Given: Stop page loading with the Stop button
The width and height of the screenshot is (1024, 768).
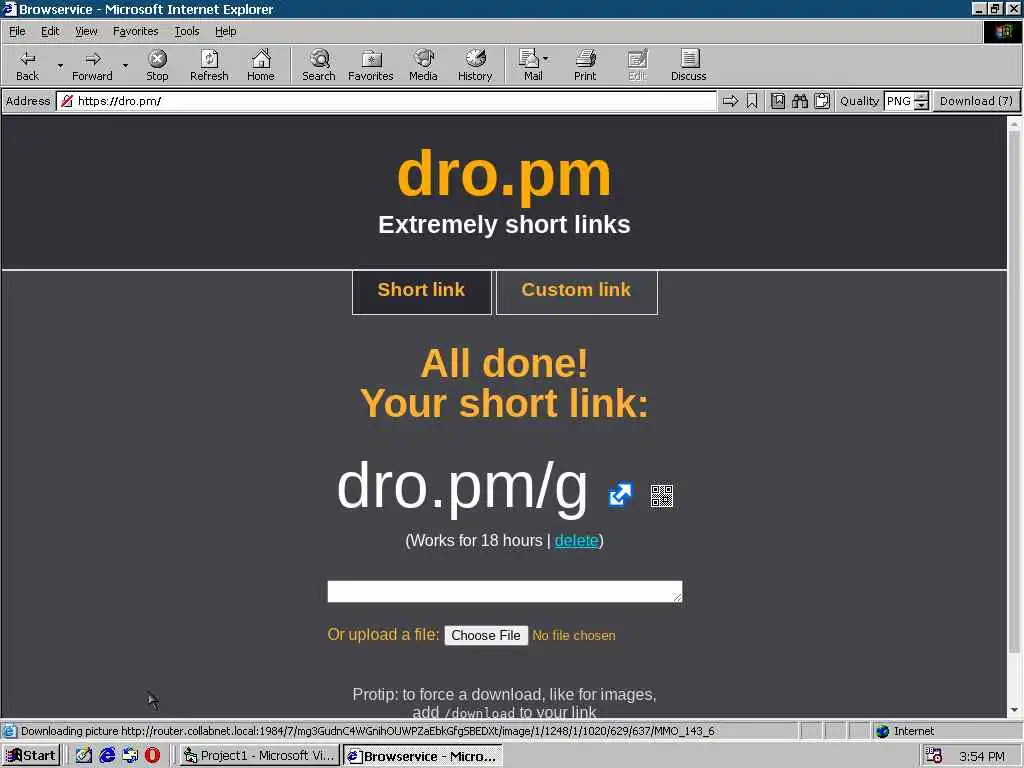Looking at the screenshot, I should pyautogui.click(x=157, y=65).
